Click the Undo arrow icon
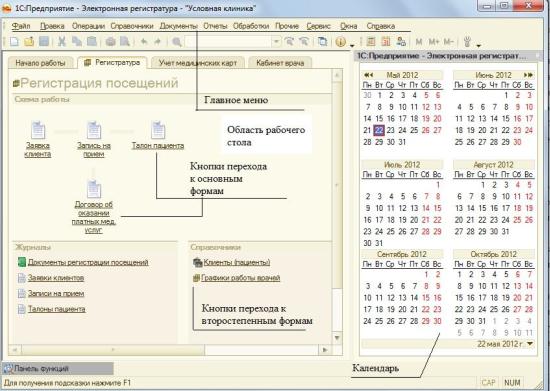Image resolution: width=550 pixels, height=391 pixels. (x=144, y=42)
